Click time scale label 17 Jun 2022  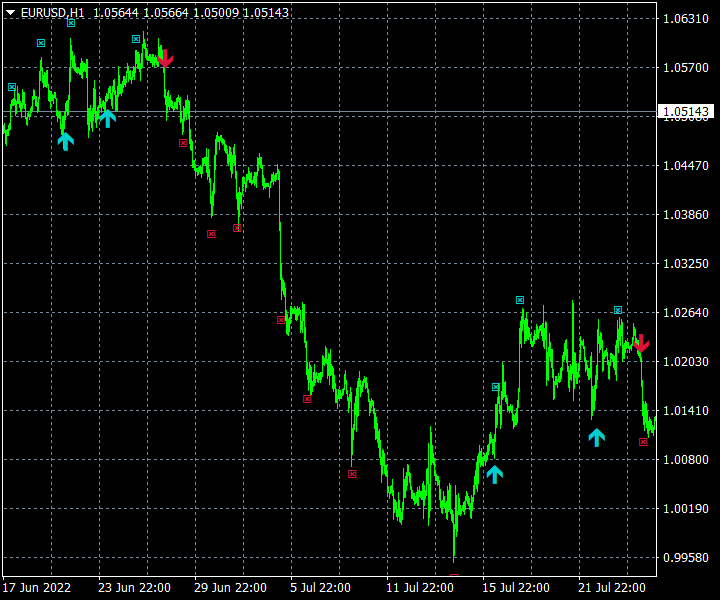point(37,588)
